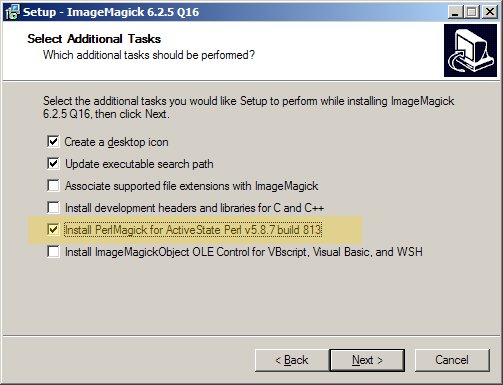Image resolution: width=503 pixels, height=385 pixels.
Task: Proceed with the Next button
Action: (x=367, y=360)
